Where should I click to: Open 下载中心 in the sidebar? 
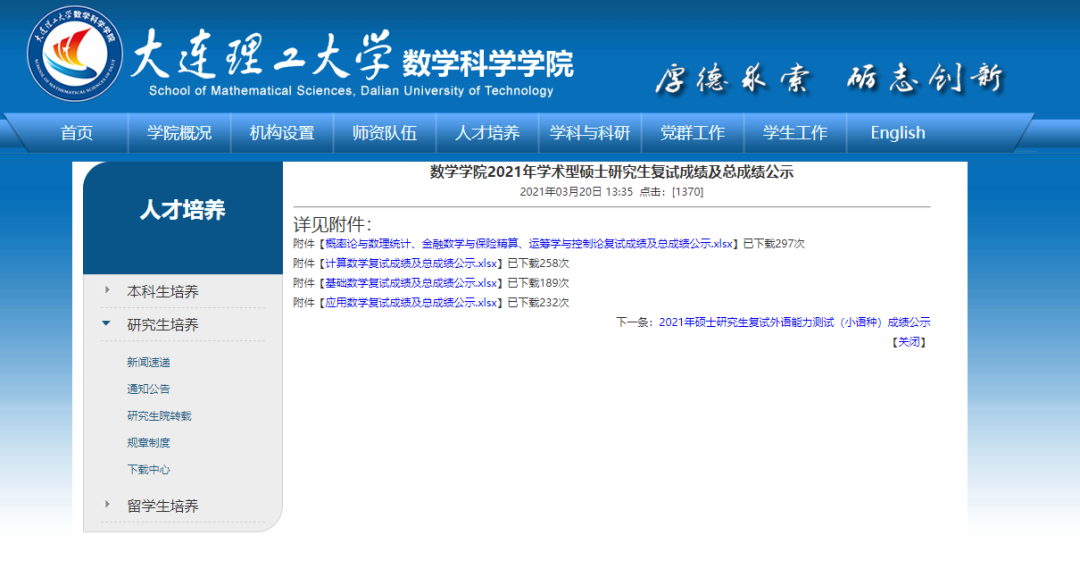(148, 470)
